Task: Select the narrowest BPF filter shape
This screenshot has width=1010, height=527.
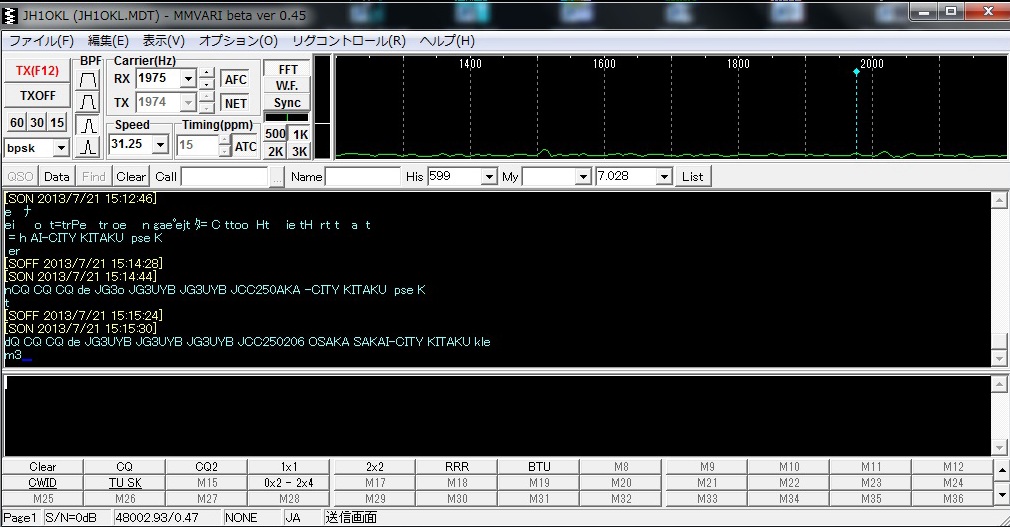Action: (90, 147)
